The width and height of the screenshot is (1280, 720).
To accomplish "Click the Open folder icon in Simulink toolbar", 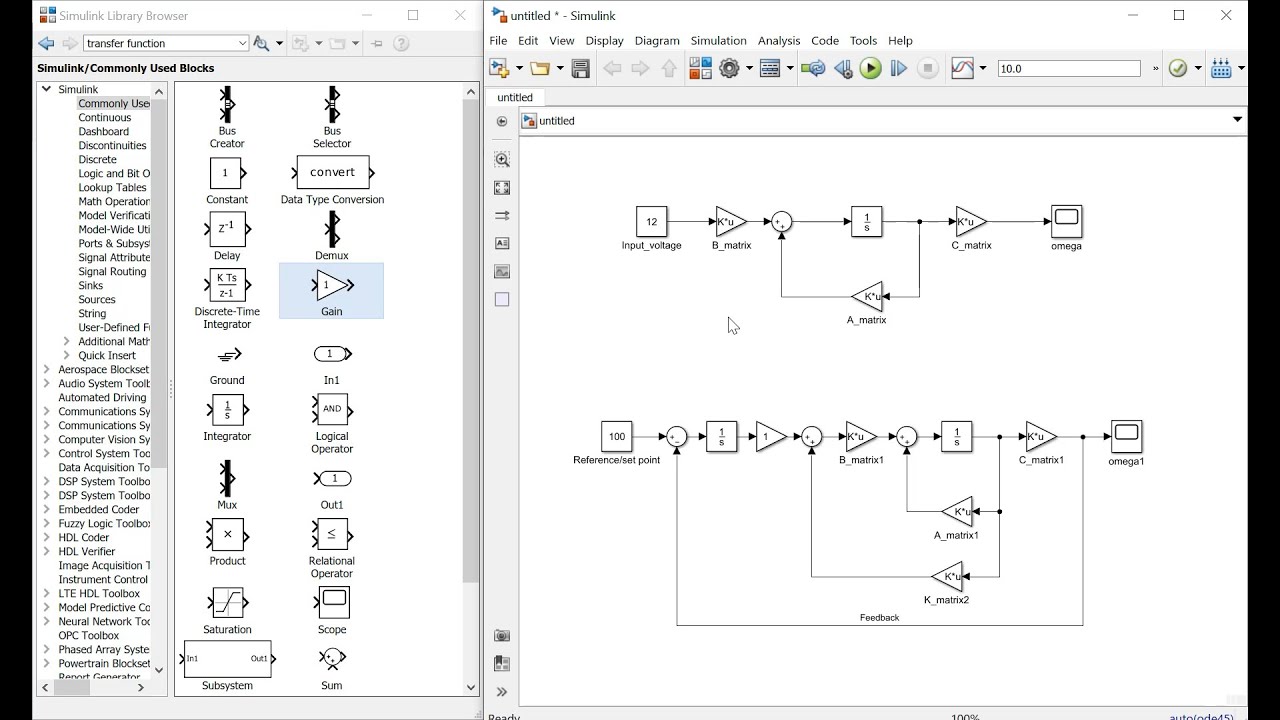I will click(540, 68).
